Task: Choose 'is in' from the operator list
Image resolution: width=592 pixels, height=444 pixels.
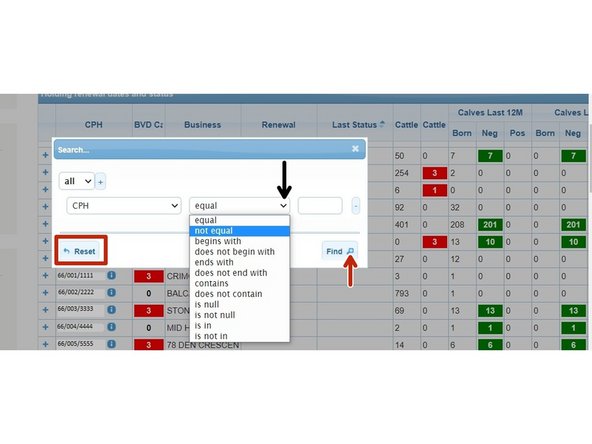Action: [x=239, y=326]
